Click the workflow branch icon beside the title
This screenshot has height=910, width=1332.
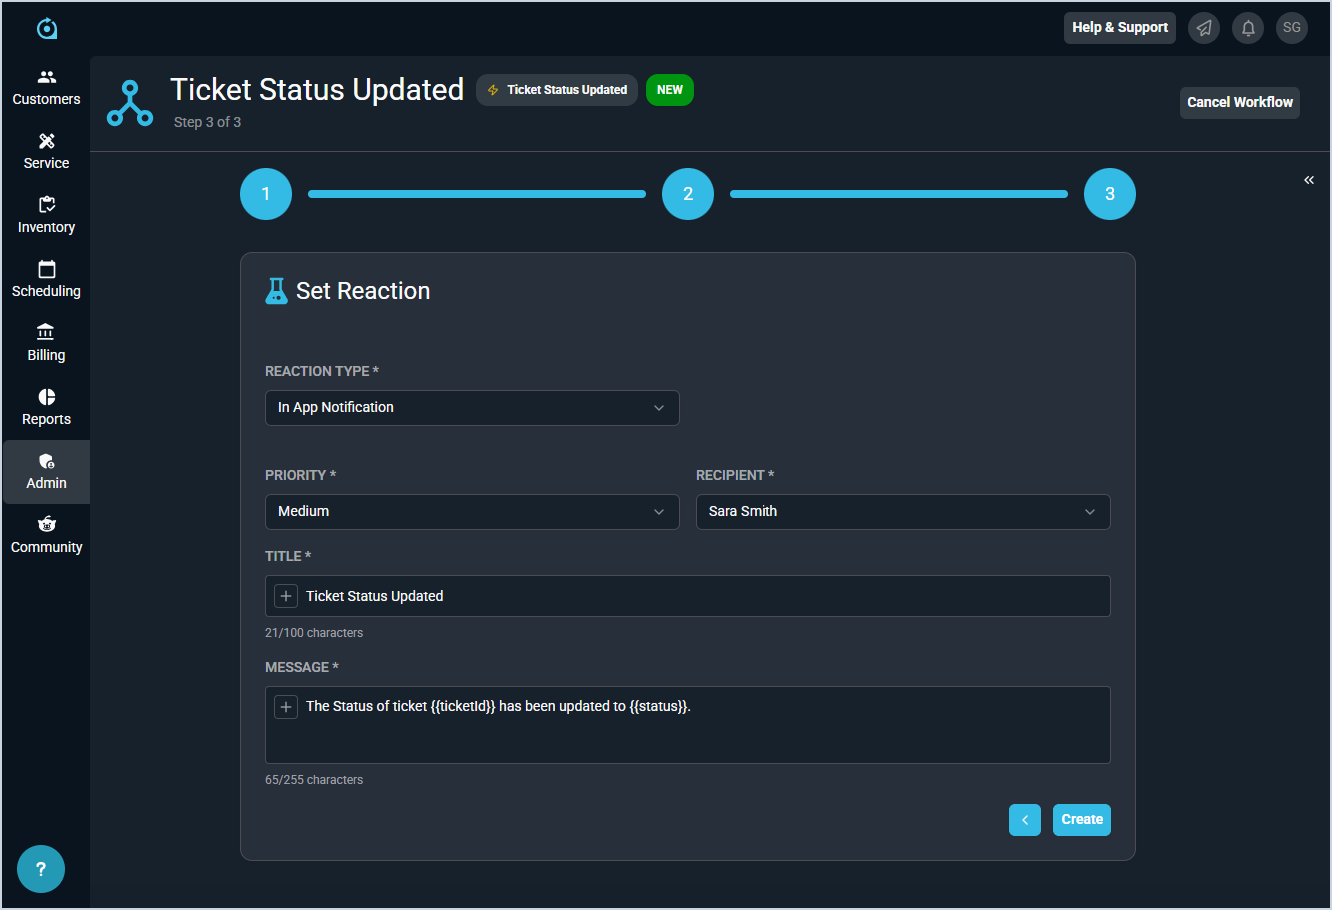tap(130, 104)
